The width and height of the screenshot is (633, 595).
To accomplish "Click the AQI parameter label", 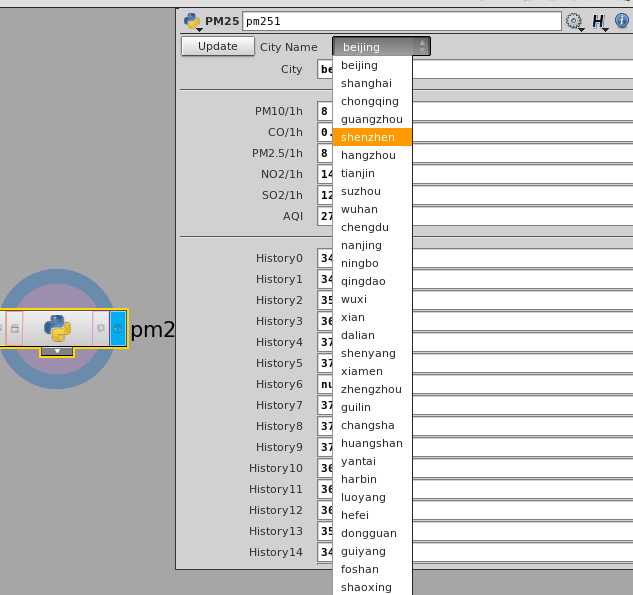I will click(x=293, y=216).
